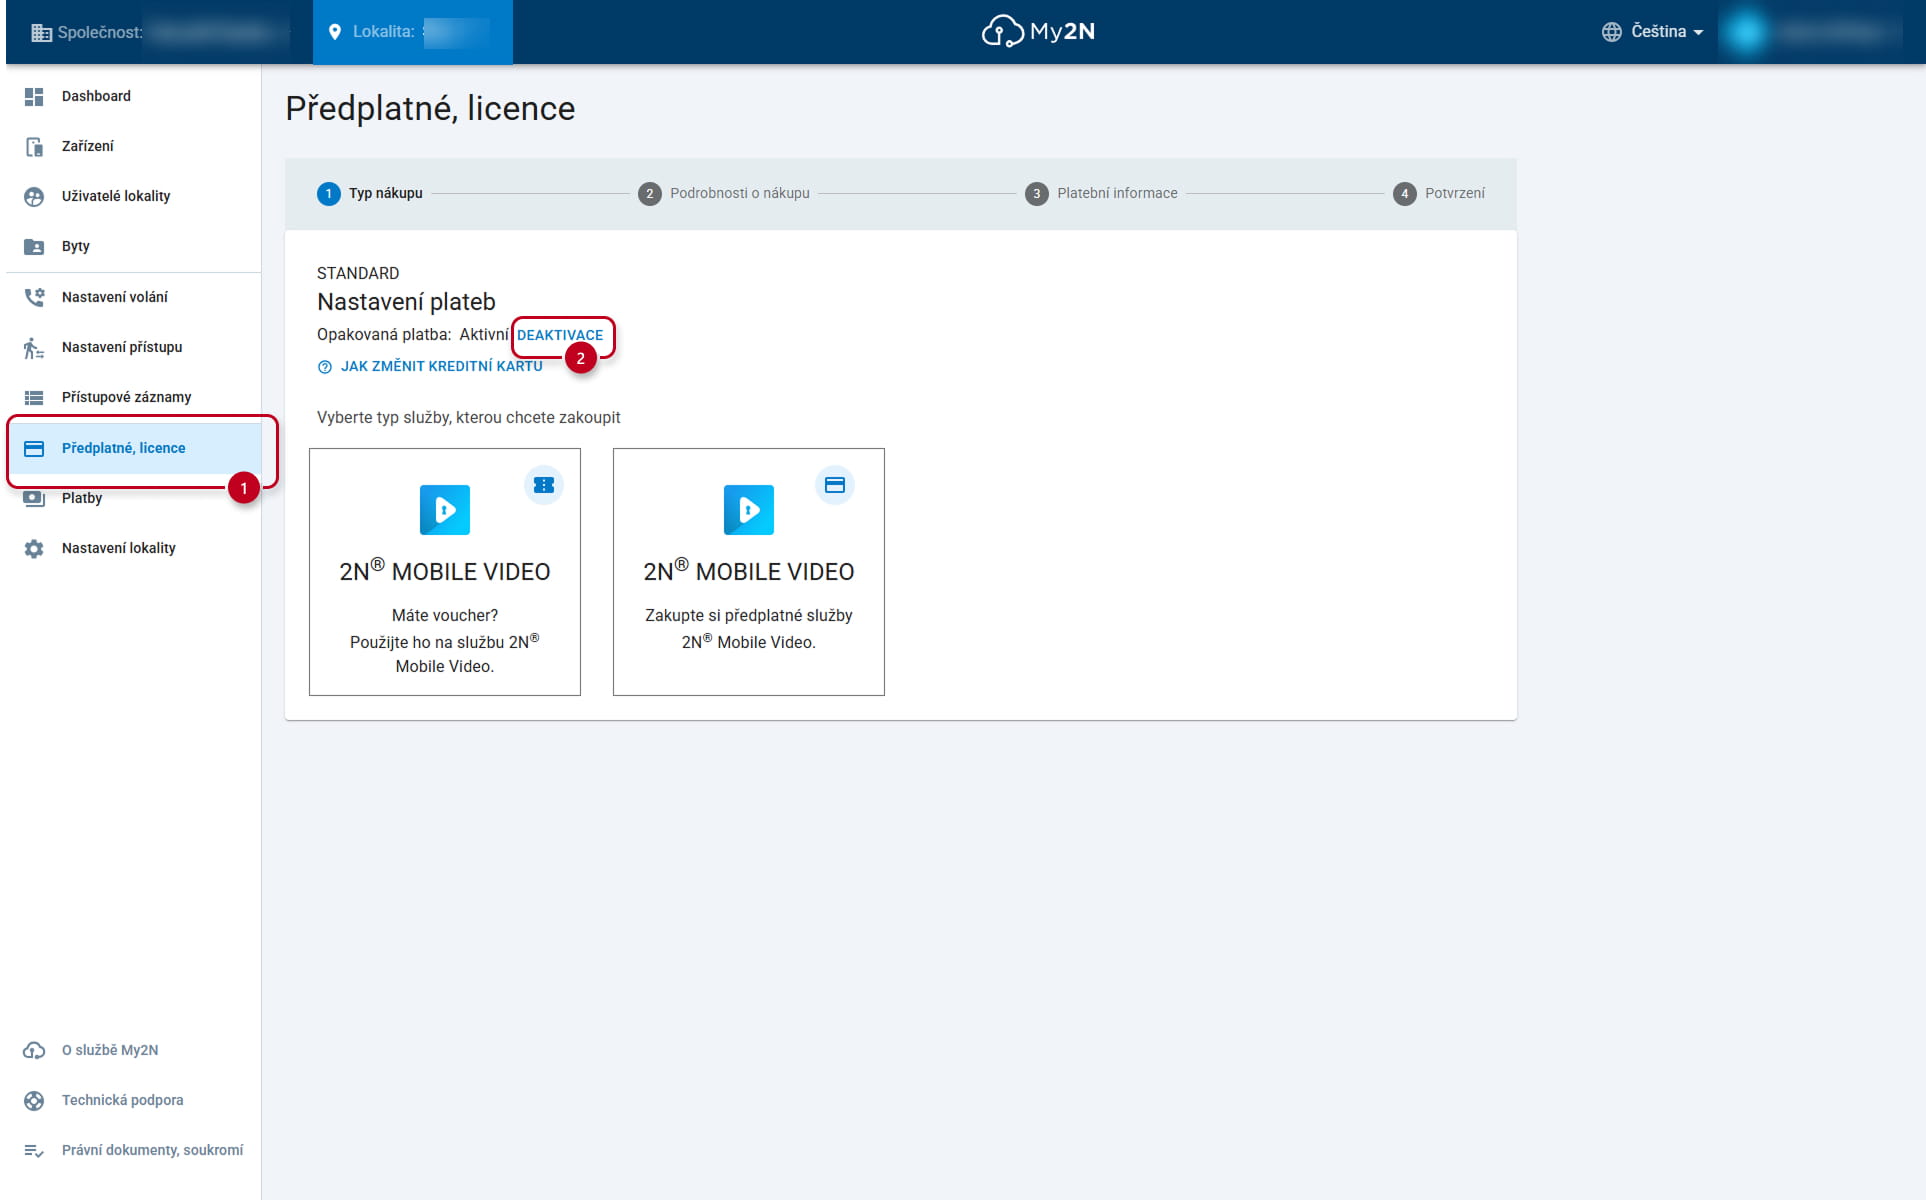Open Zařízení menu item
Image resolution: width=1926 pixels, height=1200 pixels.
[134, 146]
